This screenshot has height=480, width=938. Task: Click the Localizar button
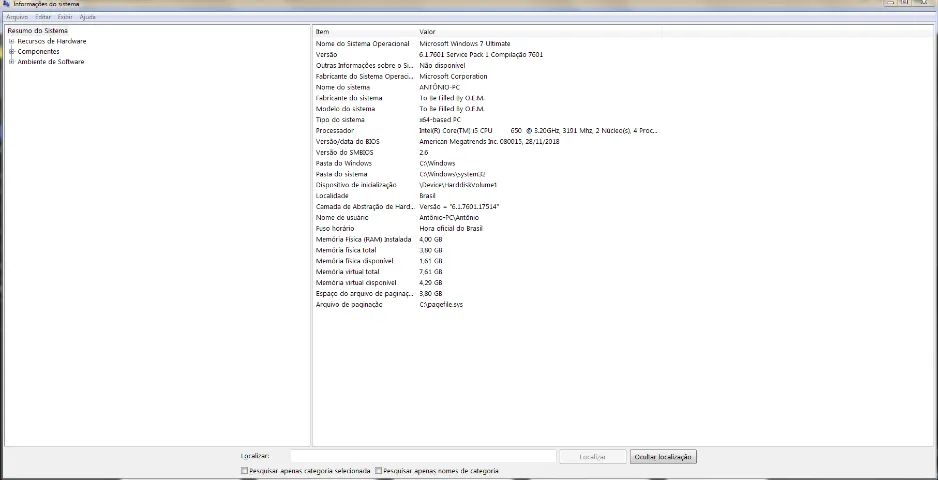pyautogui.click(x=593, y=457)
